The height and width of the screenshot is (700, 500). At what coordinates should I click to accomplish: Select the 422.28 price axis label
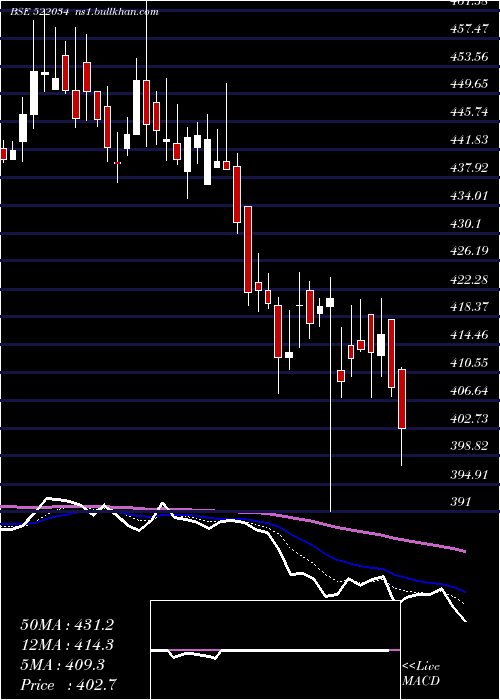click(469, 280)
